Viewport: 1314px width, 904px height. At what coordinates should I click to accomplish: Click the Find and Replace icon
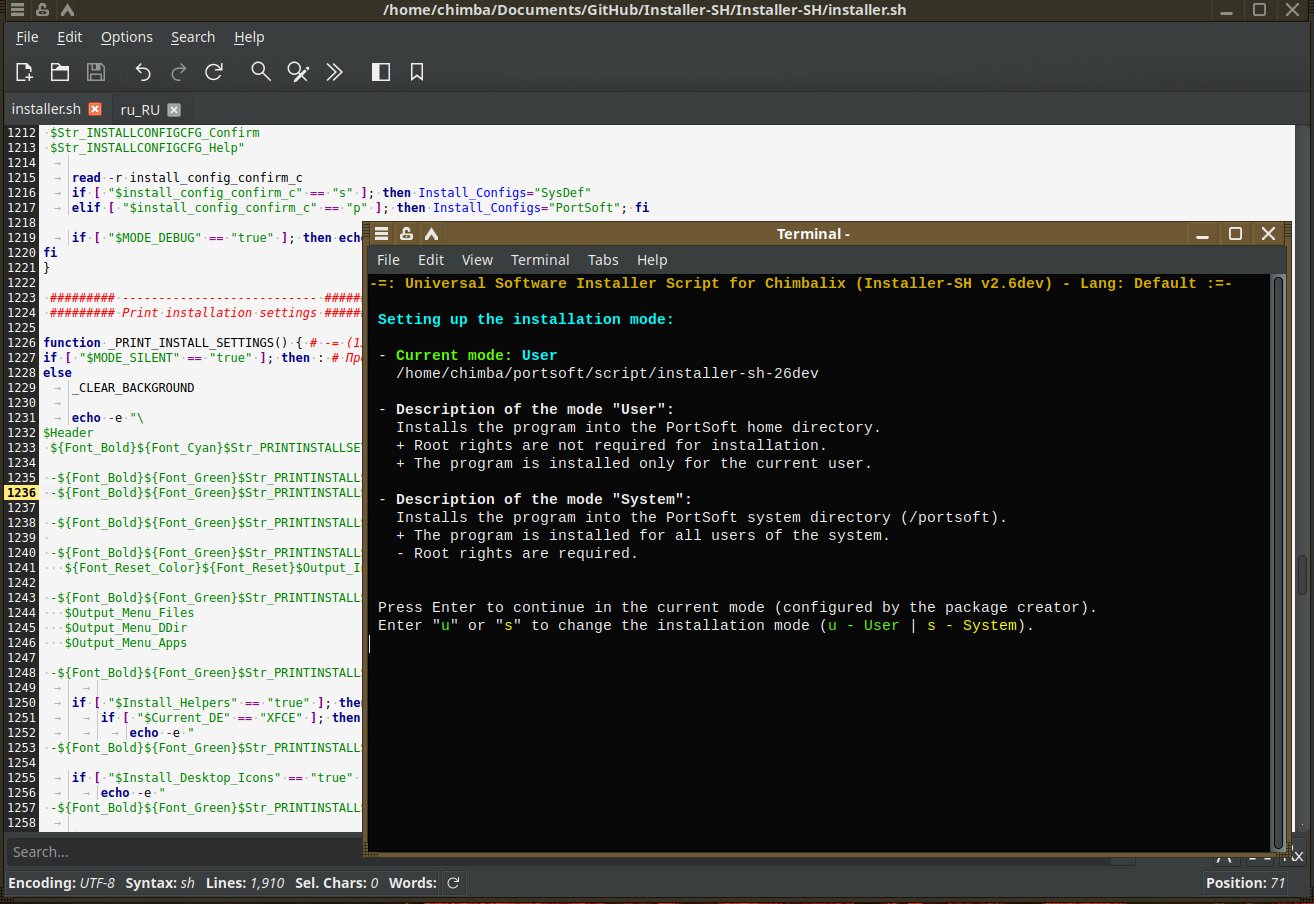click(298, 72)
